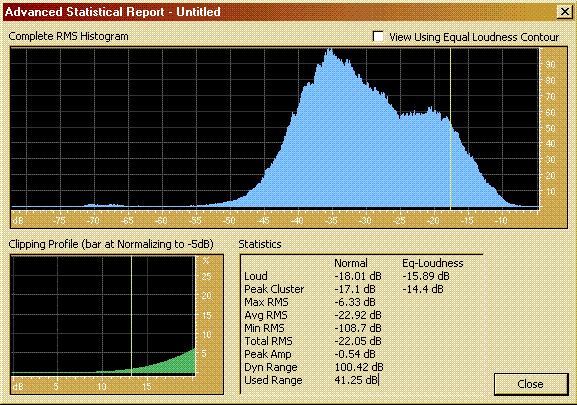Click the 25 label on clipping scale
The width and height of the screenshot is (577, 405).
pyautogui.click(x=206, y=276)
